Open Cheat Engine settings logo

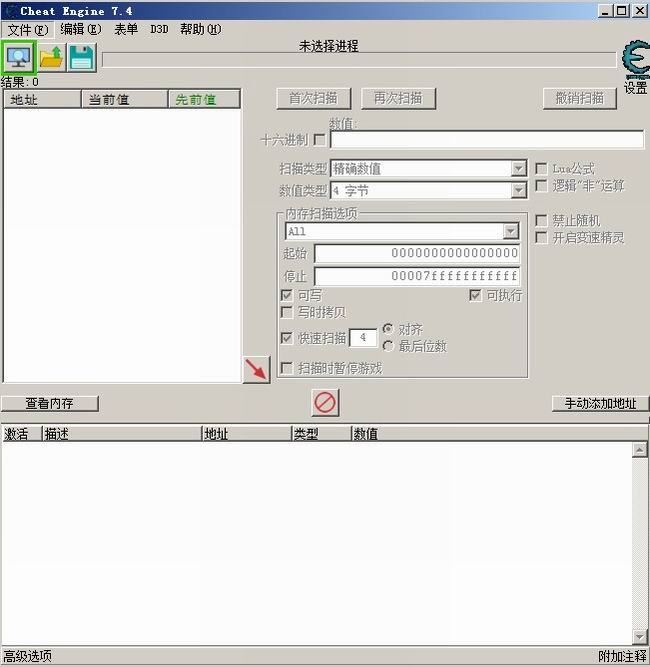(636, 60)
